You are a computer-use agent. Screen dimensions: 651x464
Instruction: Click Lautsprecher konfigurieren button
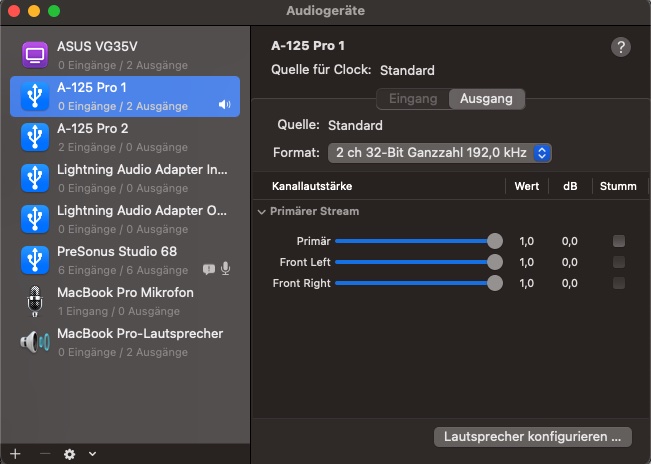coord(533,437)
